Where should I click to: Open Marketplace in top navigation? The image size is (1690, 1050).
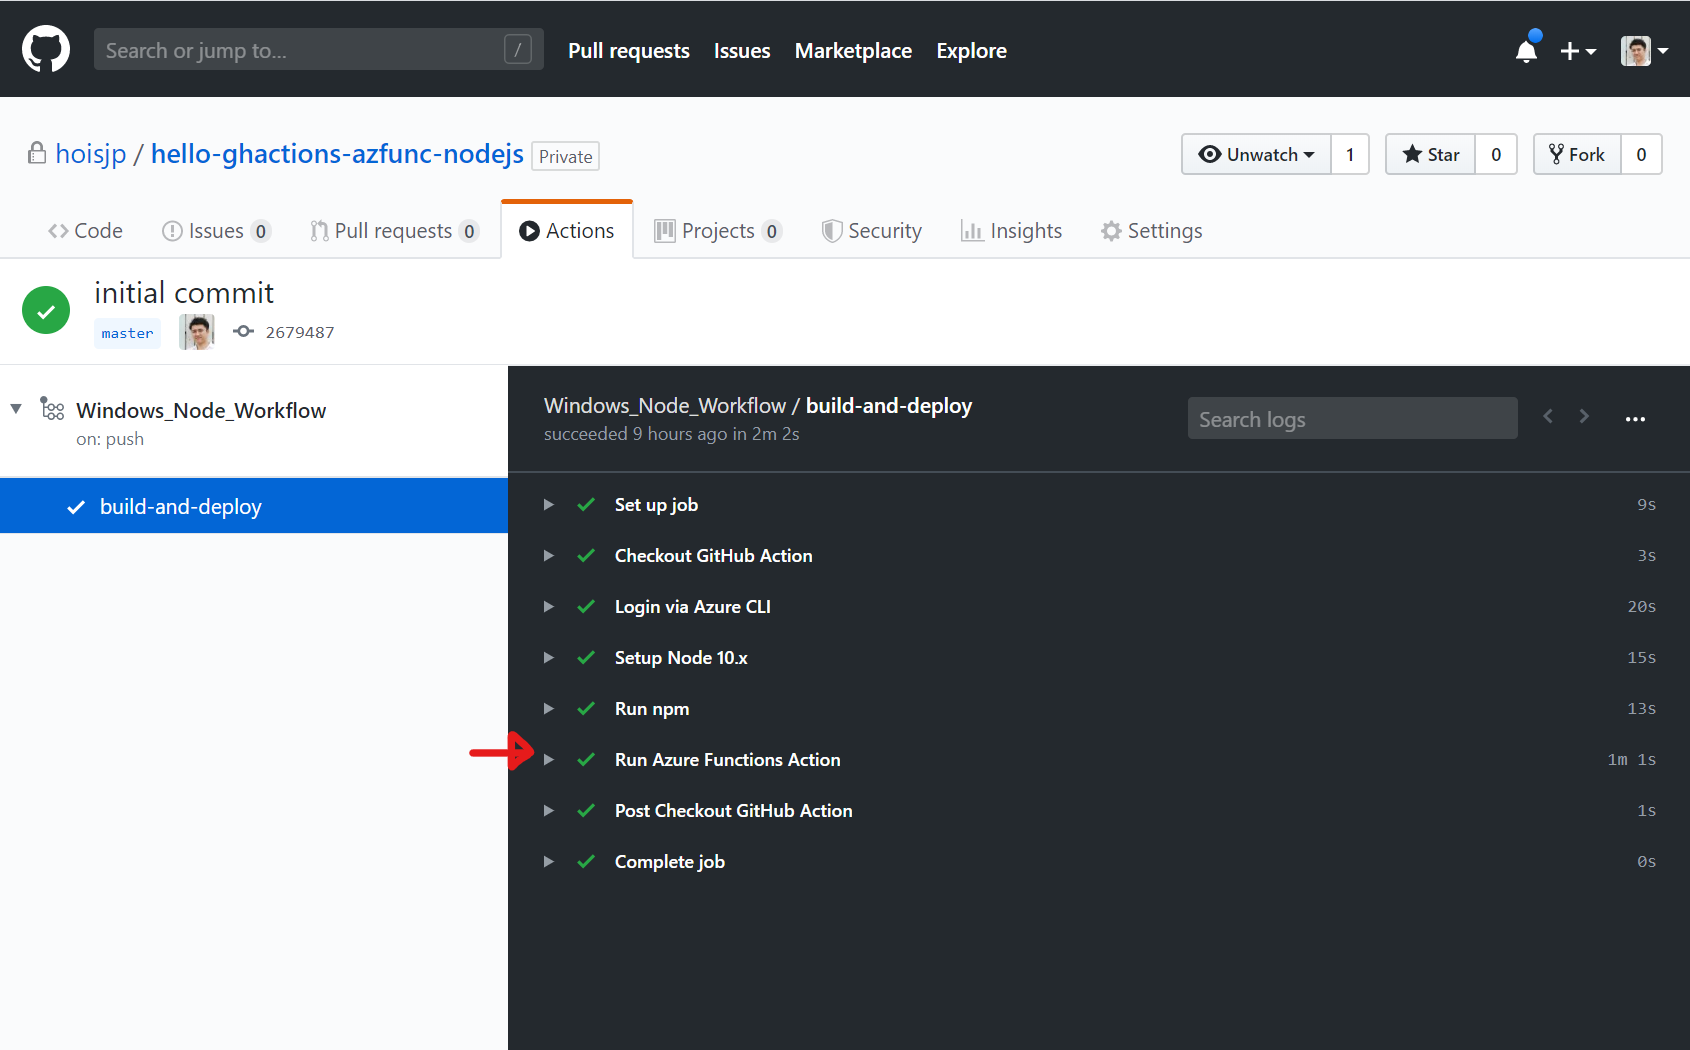click(853, 50)
